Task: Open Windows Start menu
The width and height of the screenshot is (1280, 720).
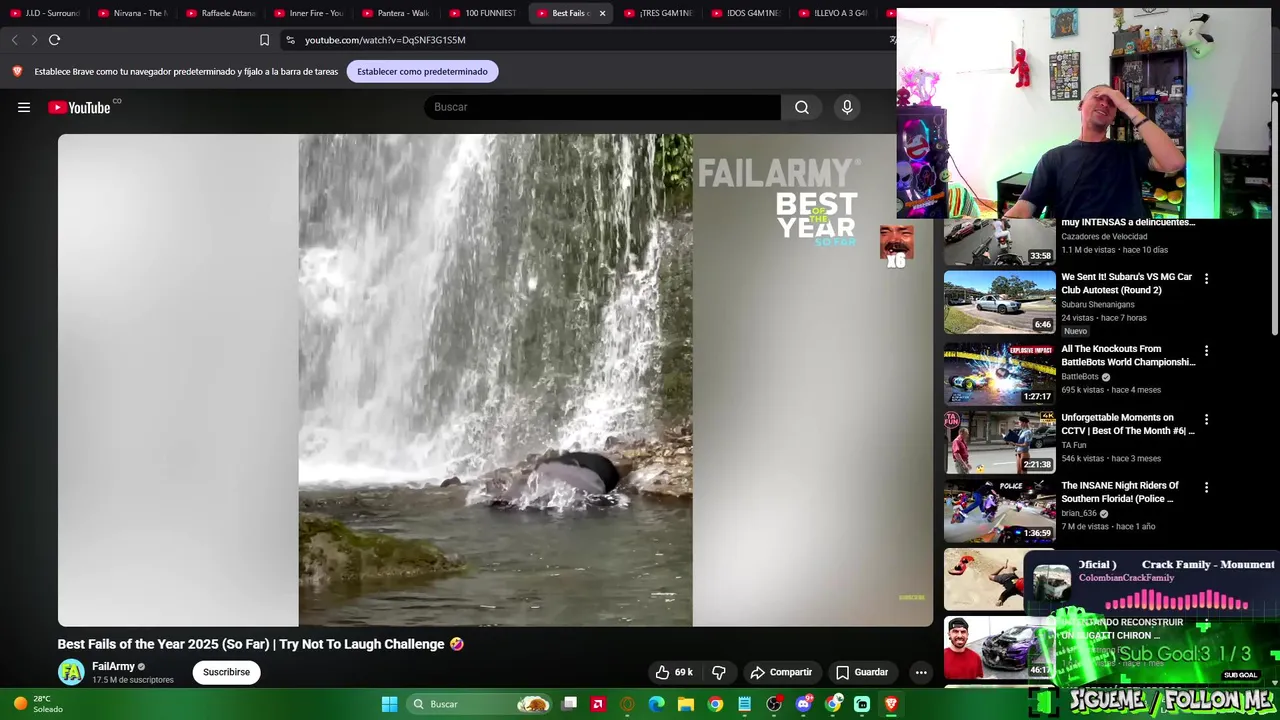Action: pyautogui.click(x=389, y=704)
